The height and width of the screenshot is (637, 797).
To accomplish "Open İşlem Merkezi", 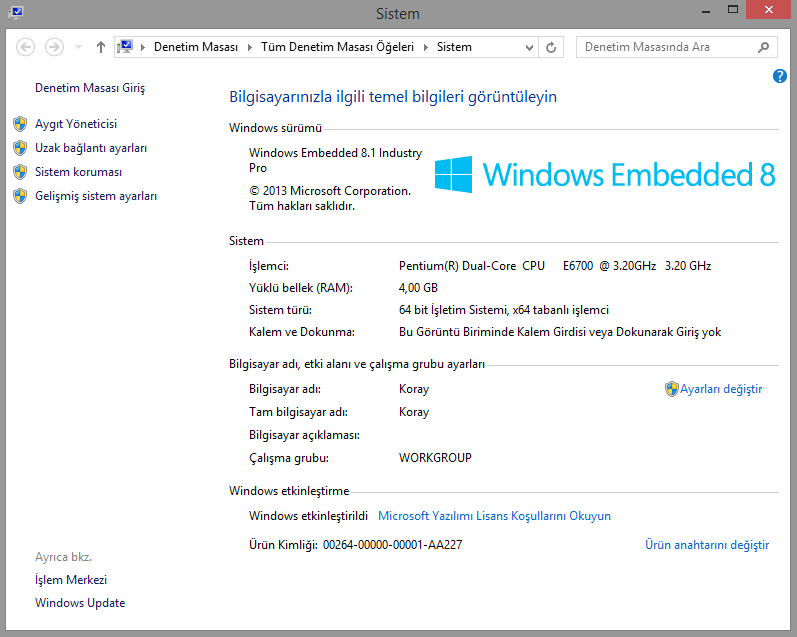I will pyautogui.click(x=71, y=580).
